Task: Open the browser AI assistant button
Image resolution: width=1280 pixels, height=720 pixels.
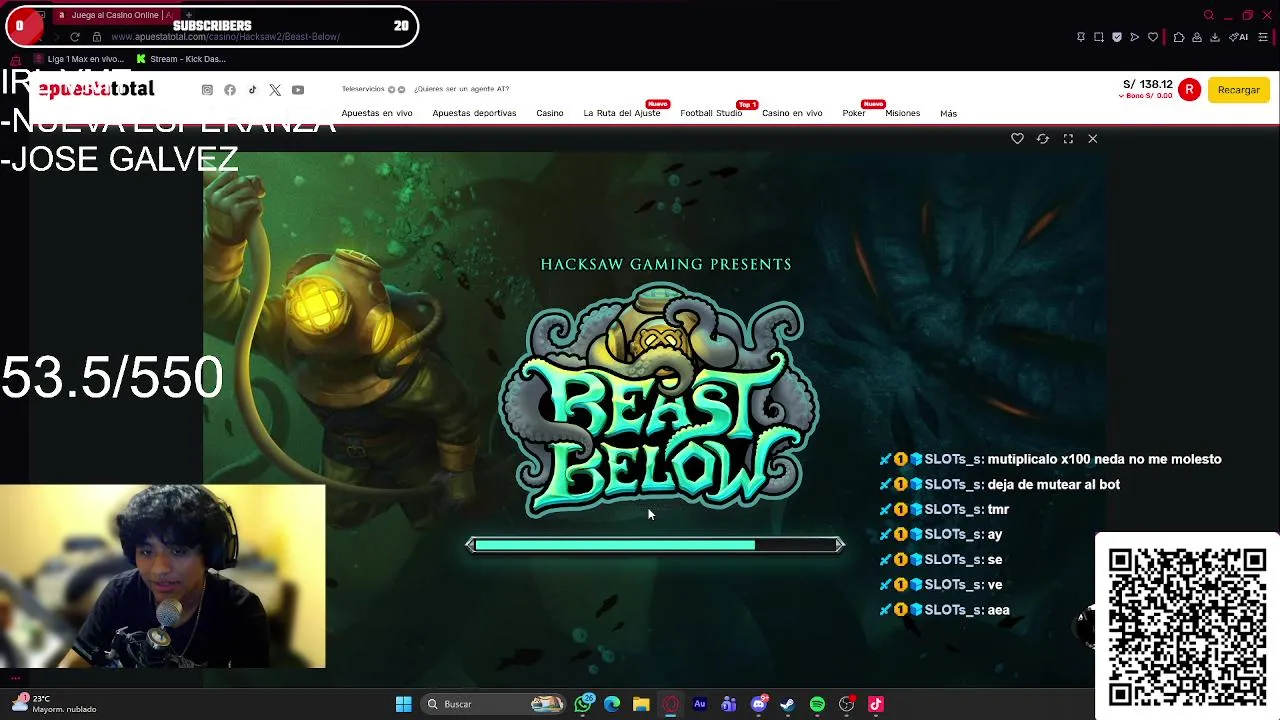Action: pos(1238,37)
